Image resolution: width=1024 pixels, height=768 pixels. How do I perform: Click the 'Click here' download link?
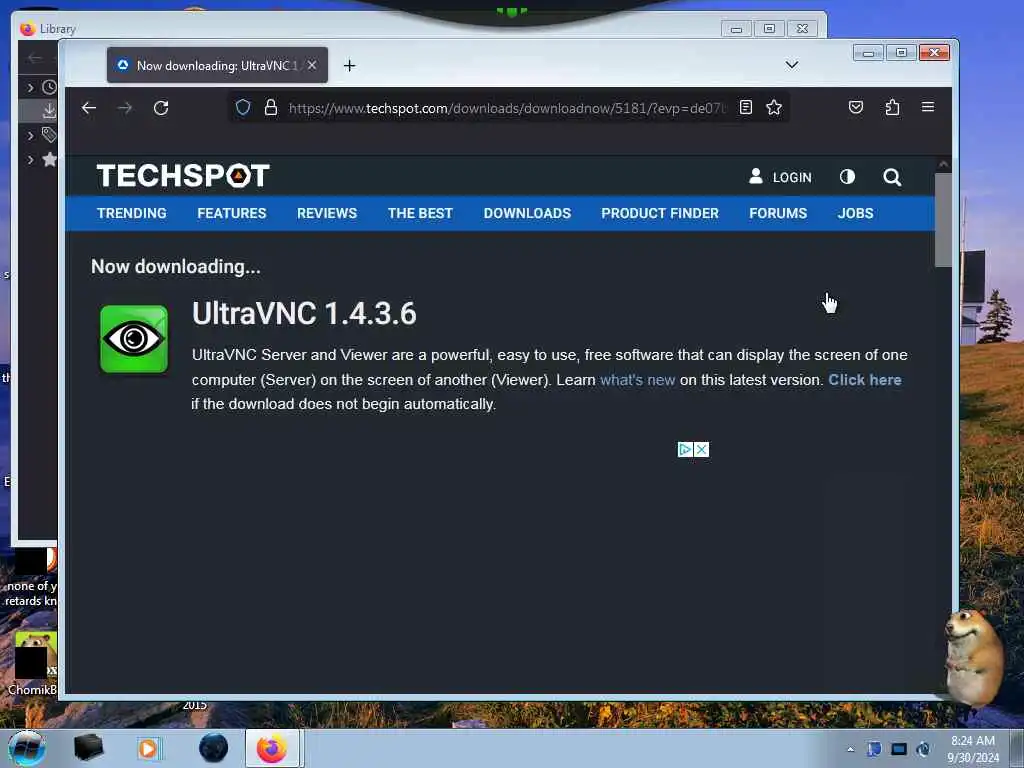865,380
